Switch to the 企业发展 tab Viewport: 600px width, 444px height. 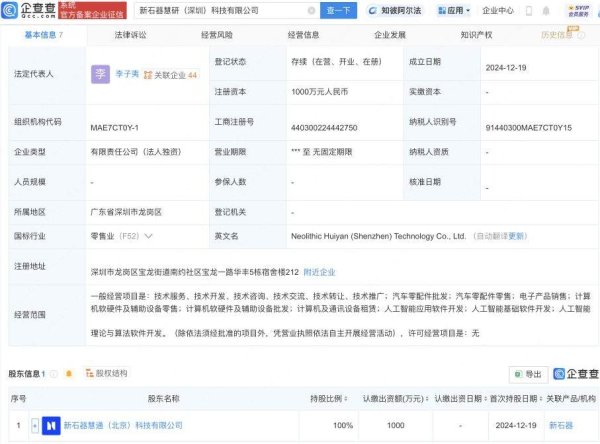point(390,35)
